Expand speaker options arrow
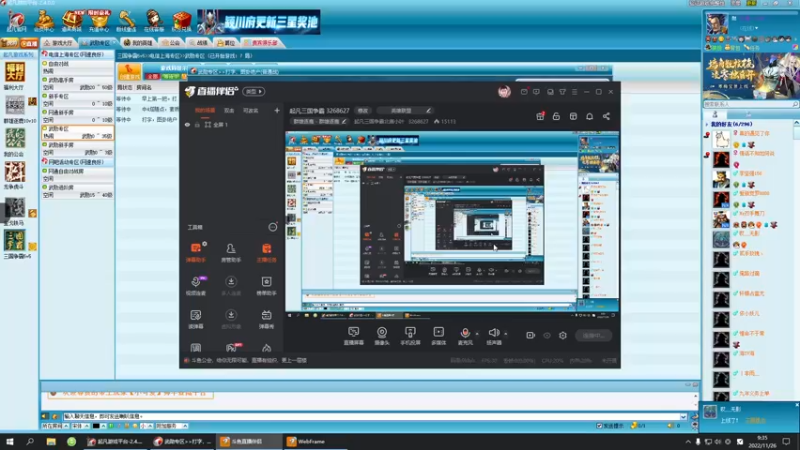 tap(506, 334)
